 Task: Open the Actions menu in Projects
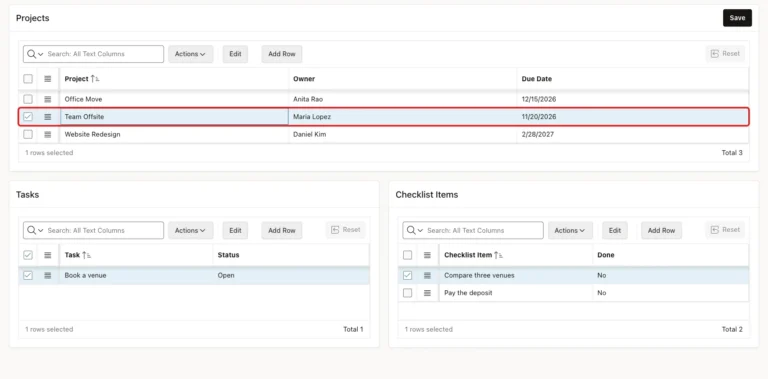point(191,54)
